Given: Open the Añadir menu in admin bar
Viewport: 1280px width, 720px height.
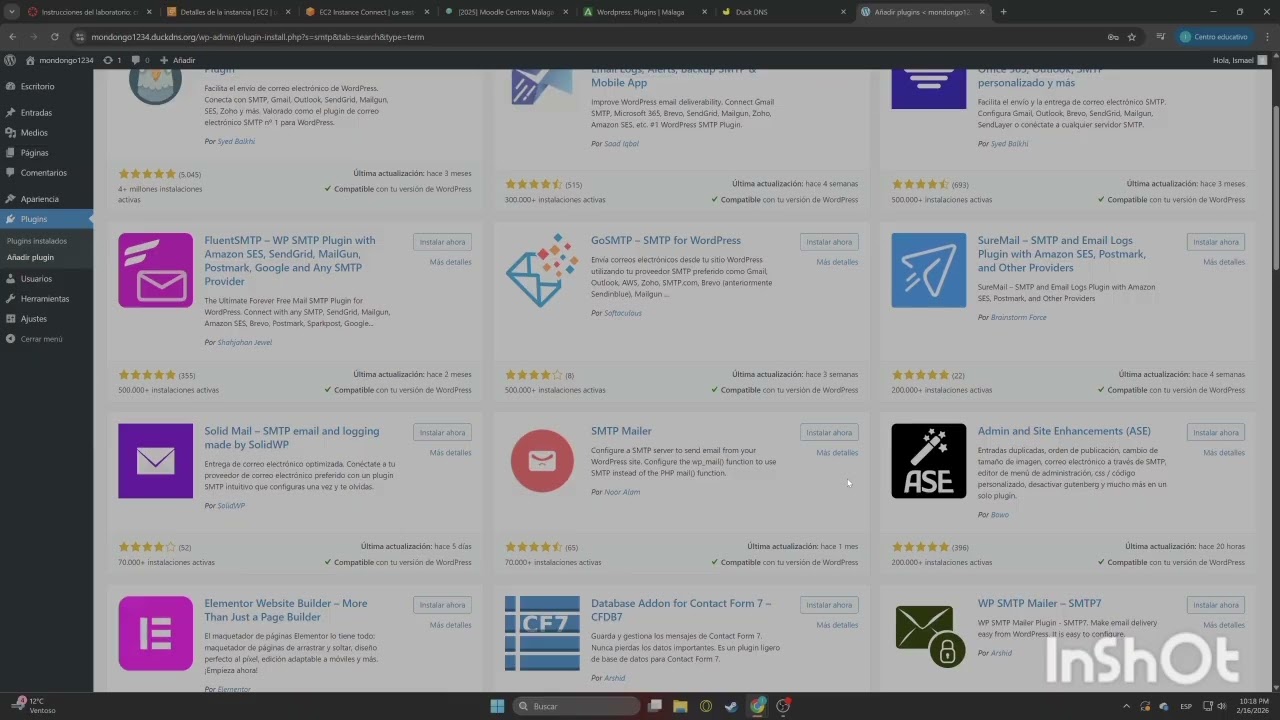Looking at the screenshot, I should (x=178, y=60).
